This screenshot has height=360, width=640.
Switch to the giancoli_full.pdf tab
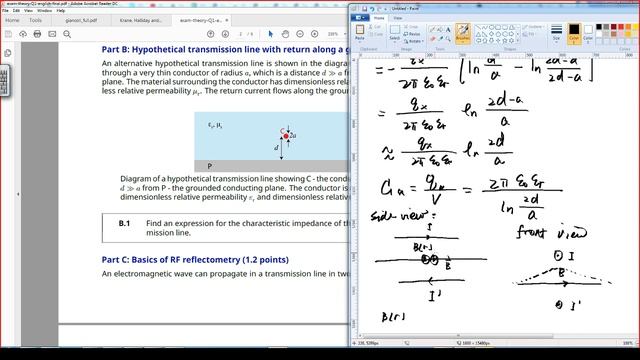[x=81, y=20]
